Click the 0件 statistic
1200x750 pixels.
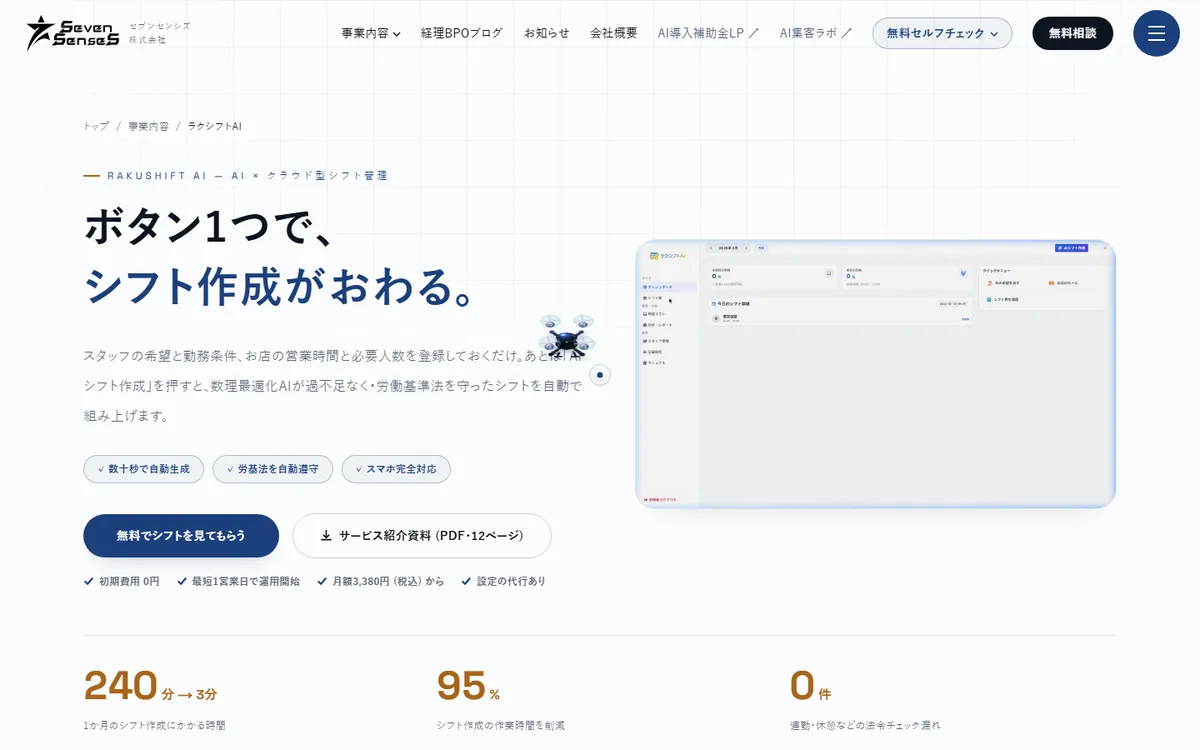click(x=810, y=686)
